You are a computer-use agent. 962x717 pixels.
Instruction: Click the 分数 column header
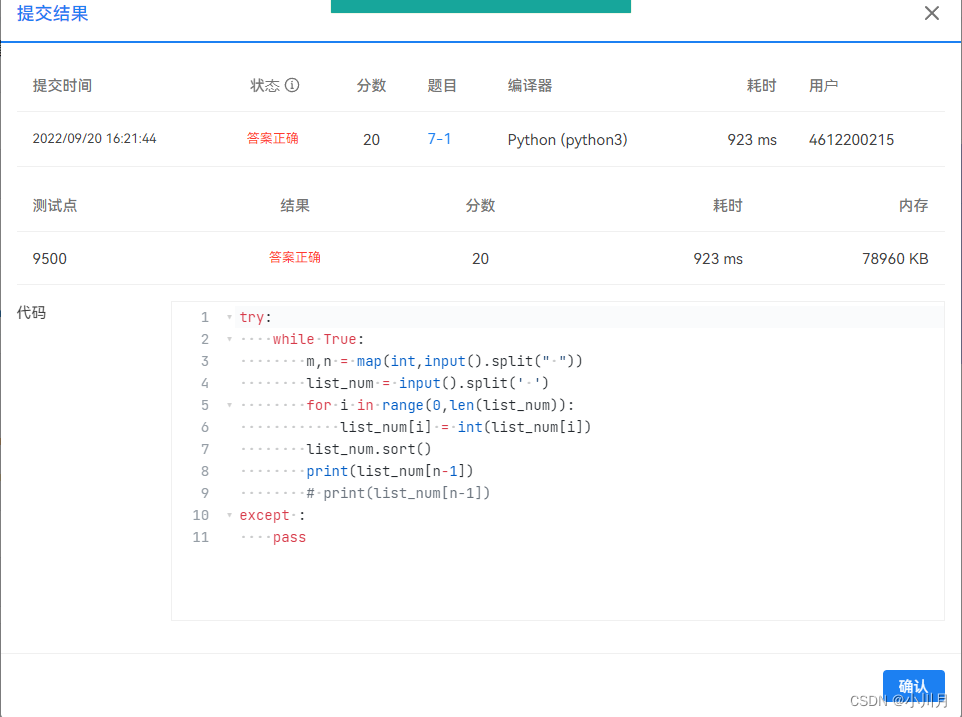[371, 85]
